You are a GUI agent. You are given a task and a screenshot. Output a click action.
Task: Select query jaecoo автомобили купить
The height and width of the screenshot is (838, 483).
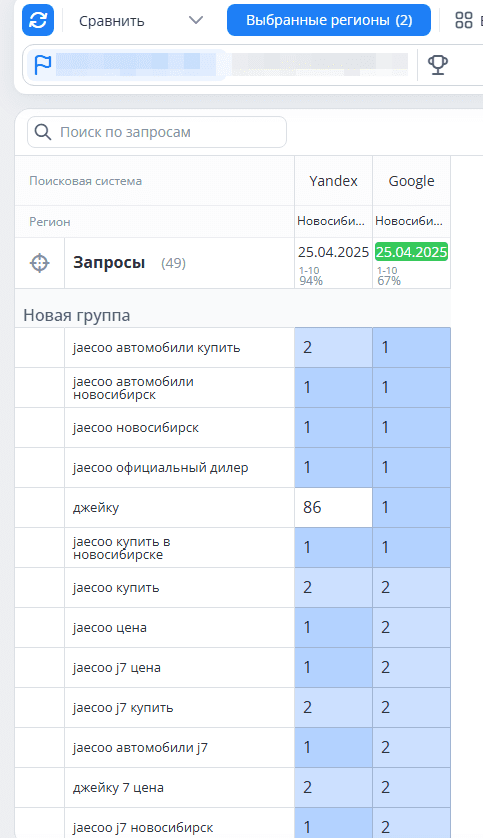pyautogui.click(x=157, y=347)
